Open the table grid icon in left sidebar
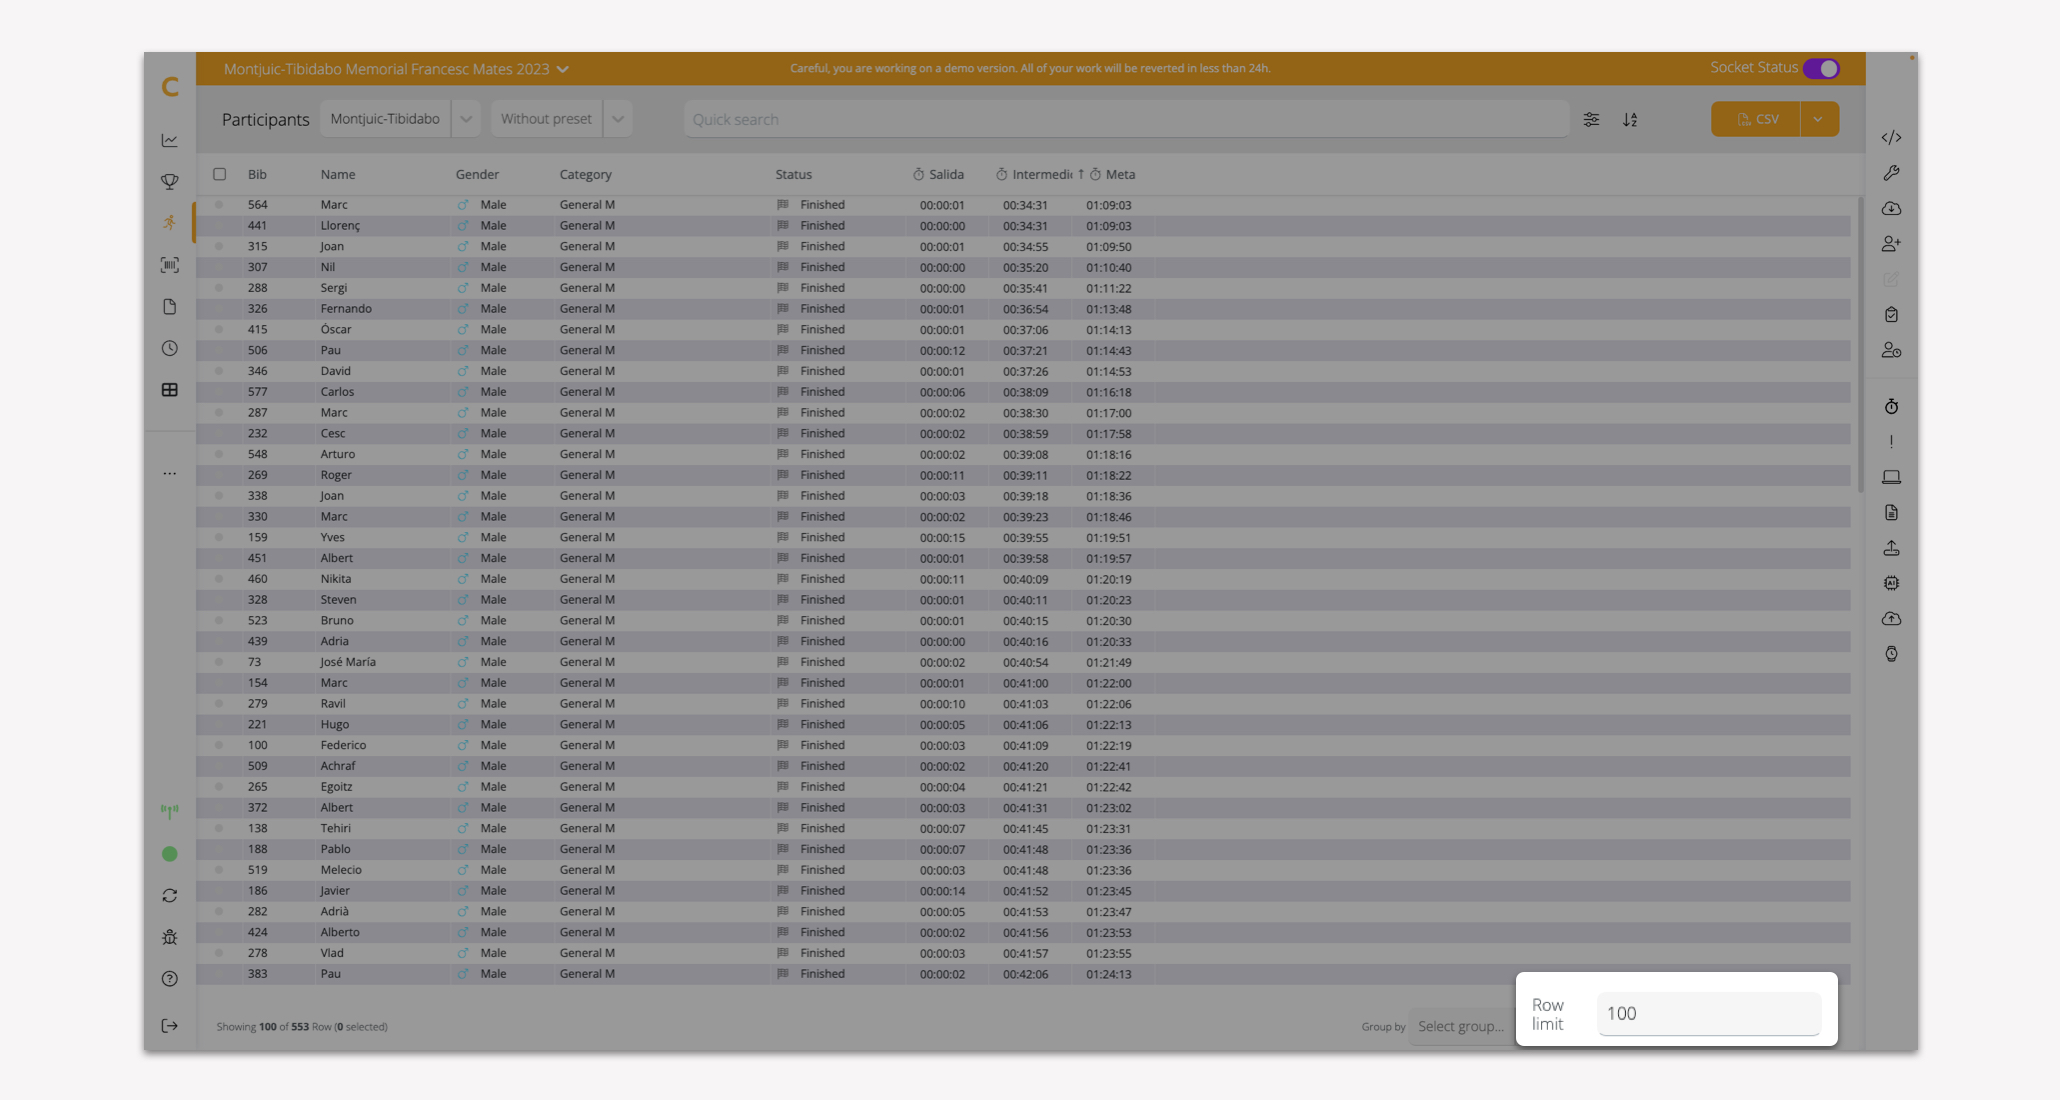This screenshot has width=2060, height=1100. point(170,390)
